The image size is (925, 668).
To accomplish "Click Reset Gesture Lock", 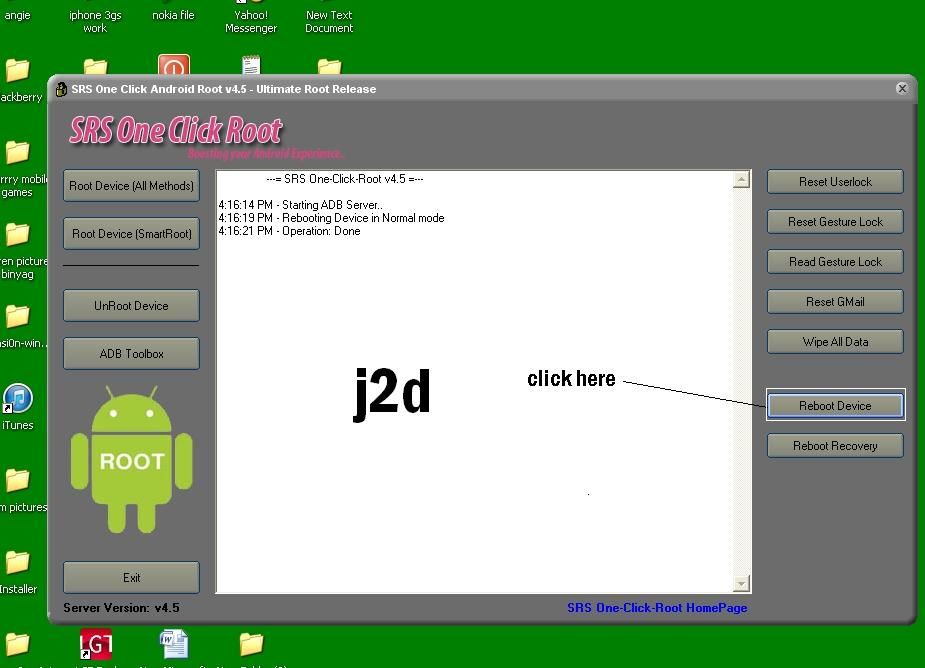I will pyautogui.click(x=835, y=222).
